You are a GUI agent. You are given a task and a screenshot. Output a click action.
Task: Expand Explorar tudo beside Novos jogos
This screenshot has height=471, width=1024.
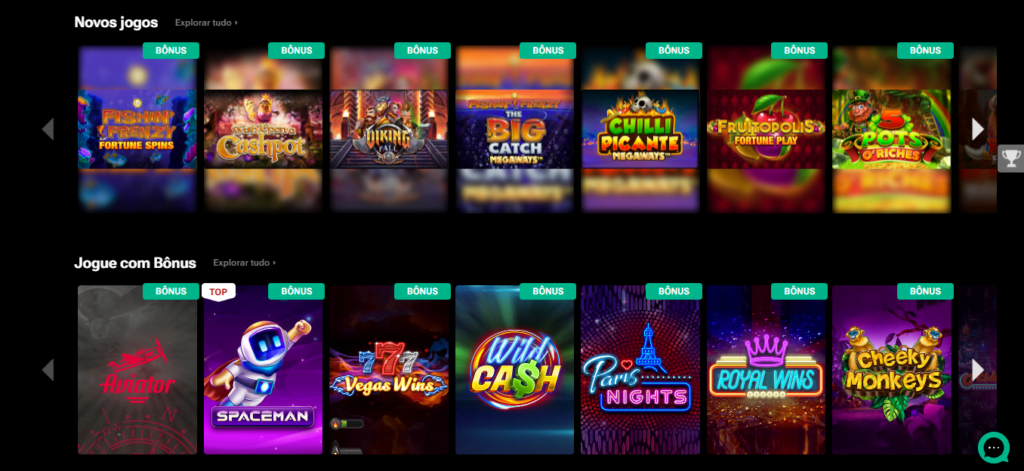pyautogui.click(x=206, y=23)
